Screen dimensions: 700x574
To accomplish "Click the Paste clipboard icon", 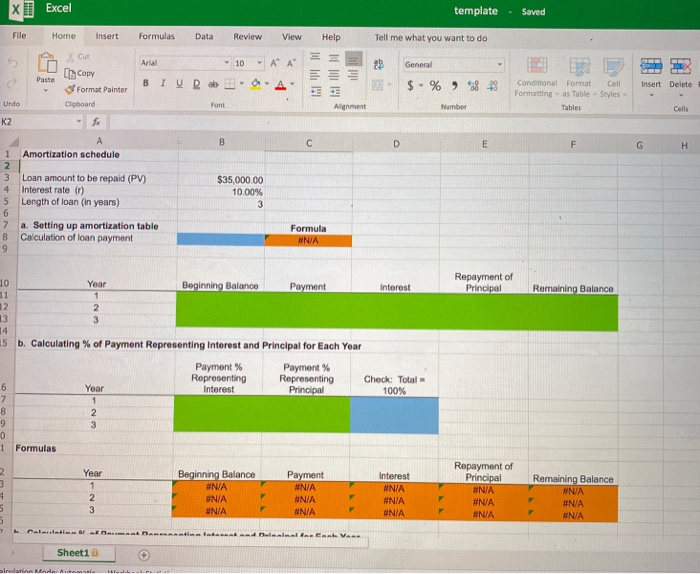I will point(47,62).
